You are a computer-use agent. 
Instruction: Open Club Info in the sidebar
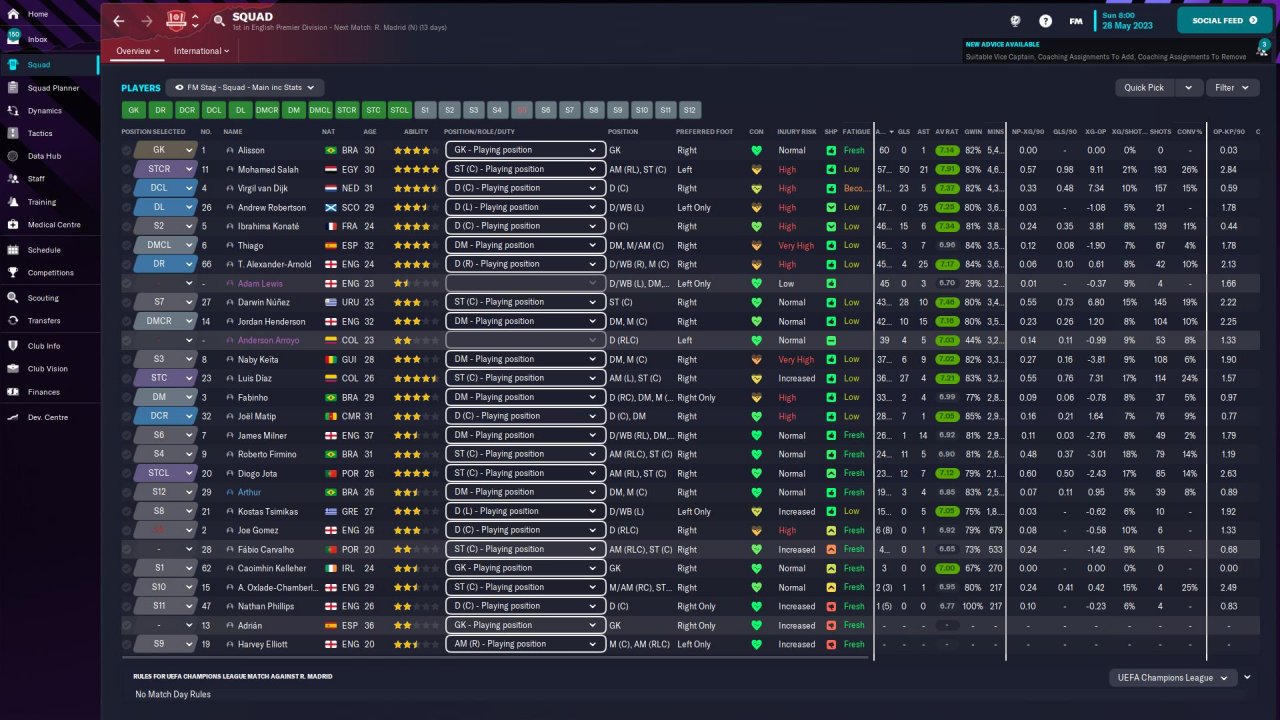coord(44,346)
